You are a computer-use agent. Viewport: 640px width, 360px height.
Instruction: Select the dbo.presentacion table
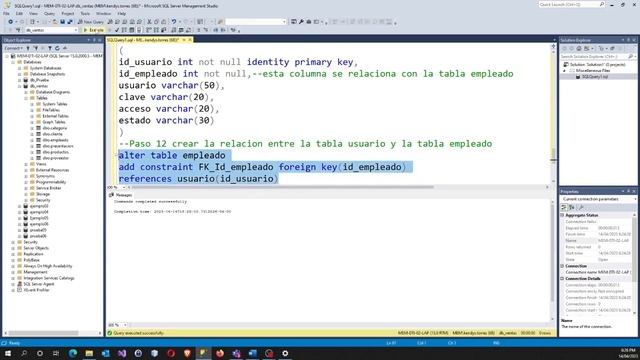(x=58, y=146)
